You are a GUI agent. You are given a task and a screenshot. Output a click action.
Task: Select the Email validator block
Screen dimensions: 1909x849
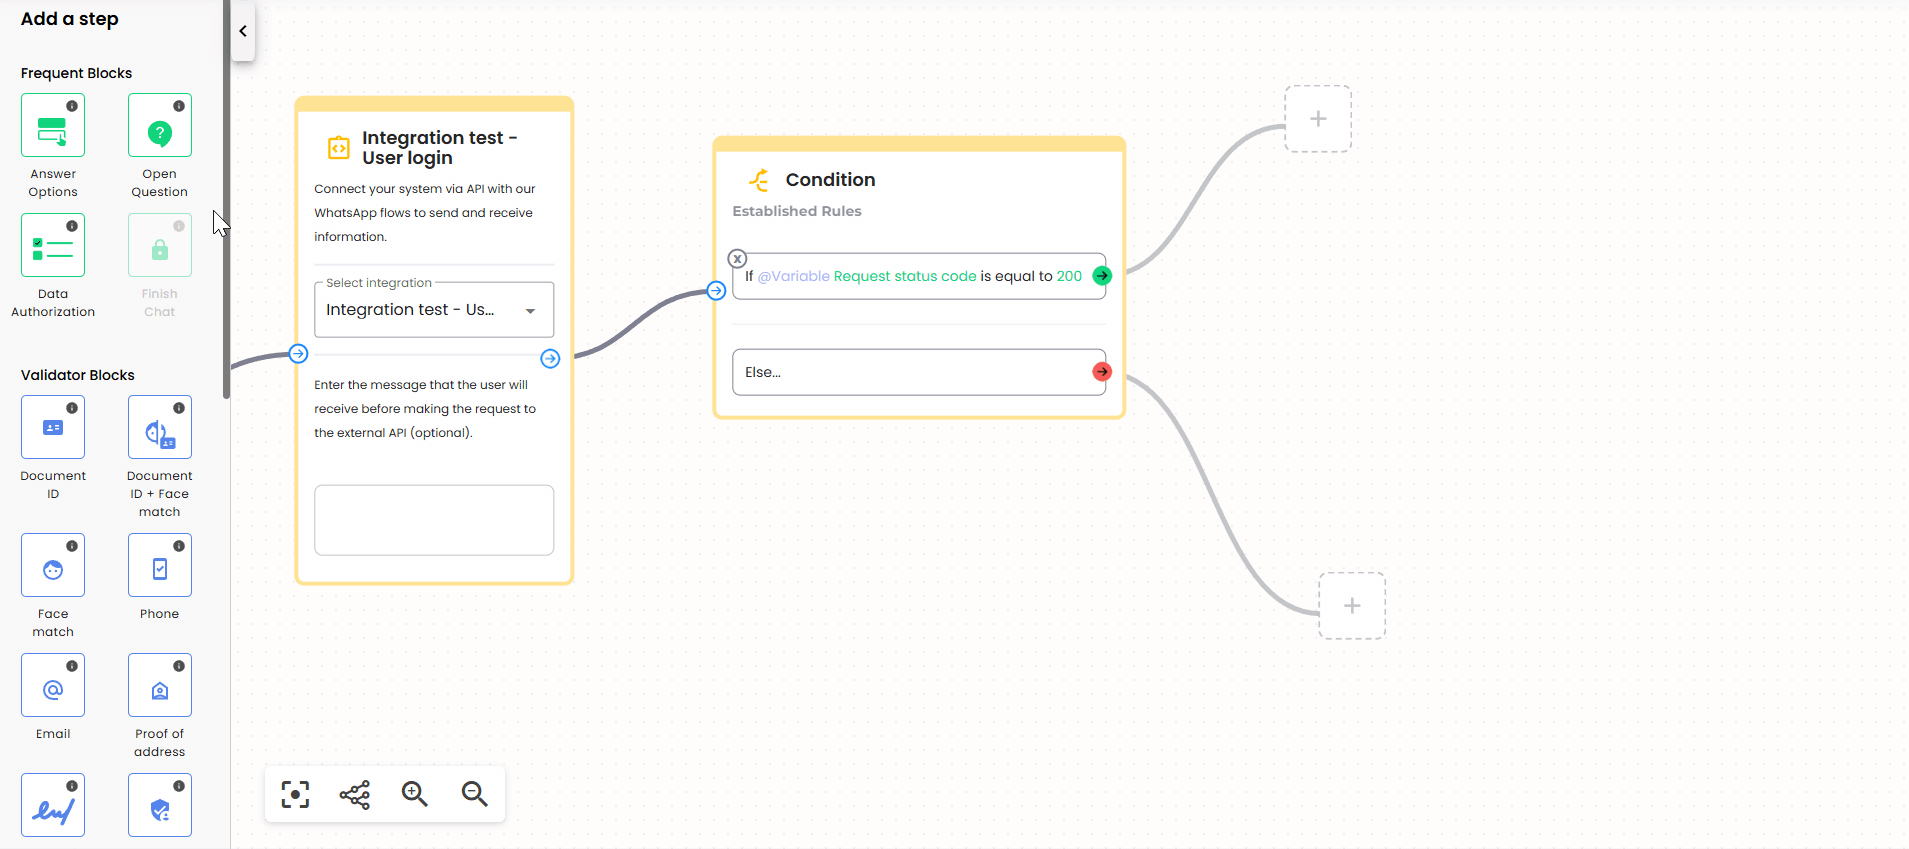coord(53,686)
